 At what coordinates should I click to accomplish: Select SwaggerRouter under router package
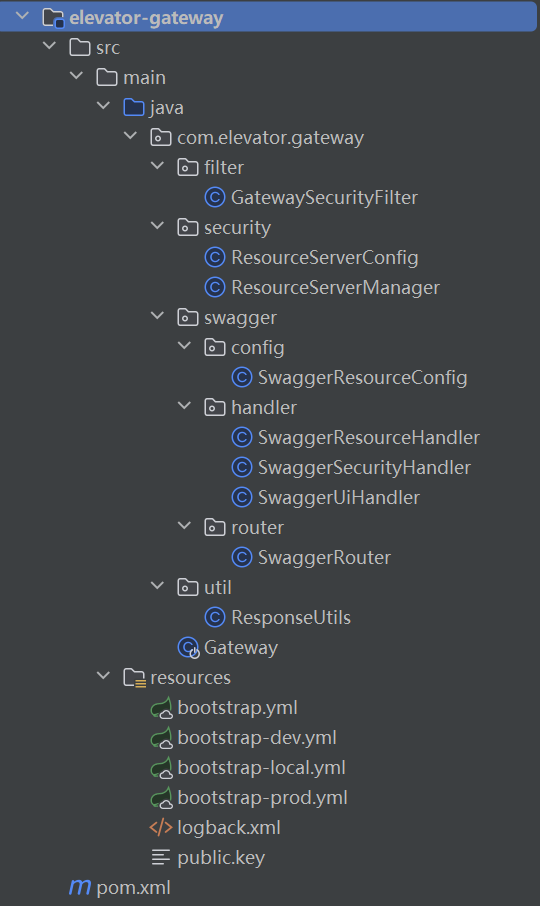324,558
